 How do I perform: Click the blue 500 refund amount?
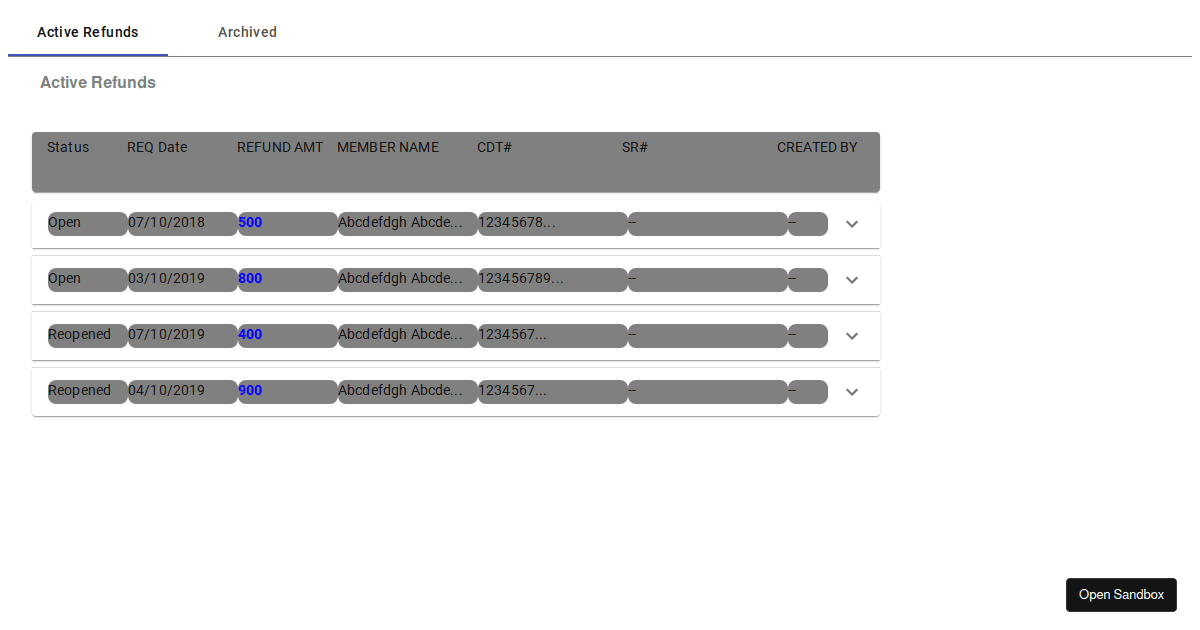pos(250,222)
